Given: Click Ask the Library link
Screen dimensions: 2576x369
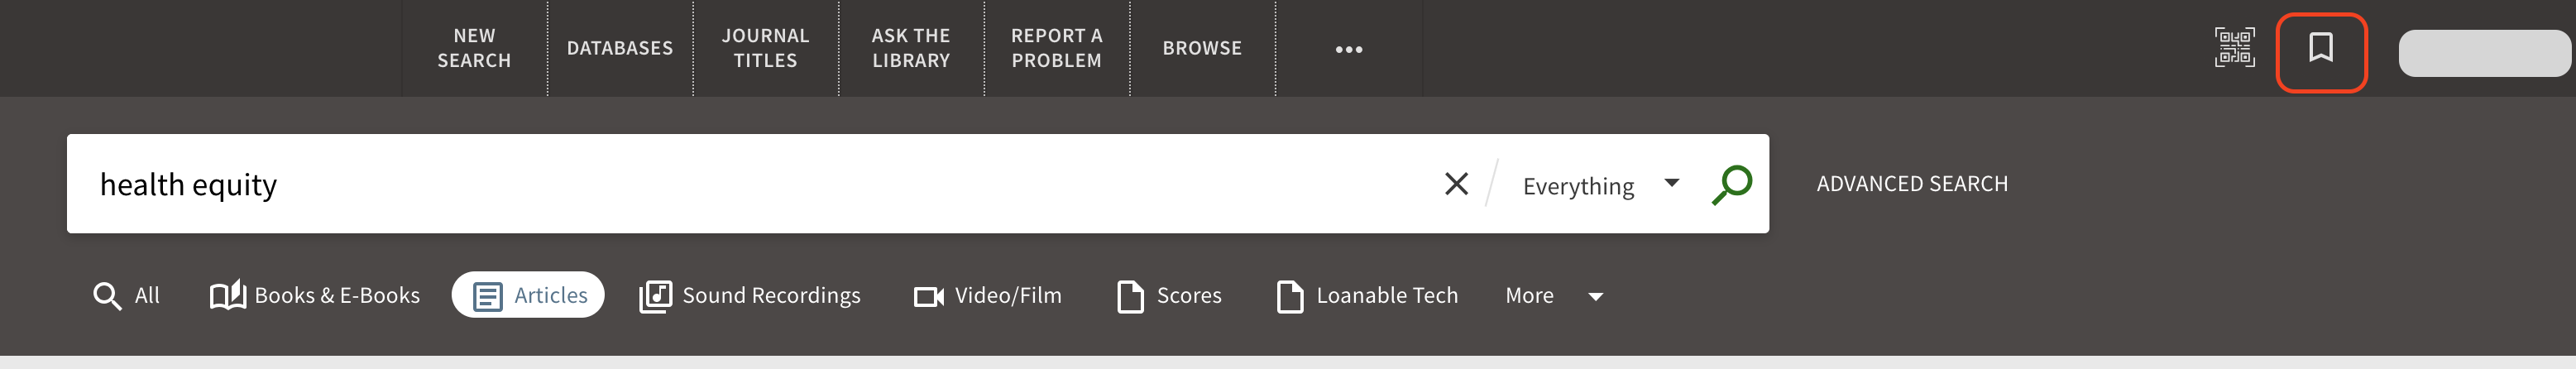Looking at the screenshot, I should 911,48.
